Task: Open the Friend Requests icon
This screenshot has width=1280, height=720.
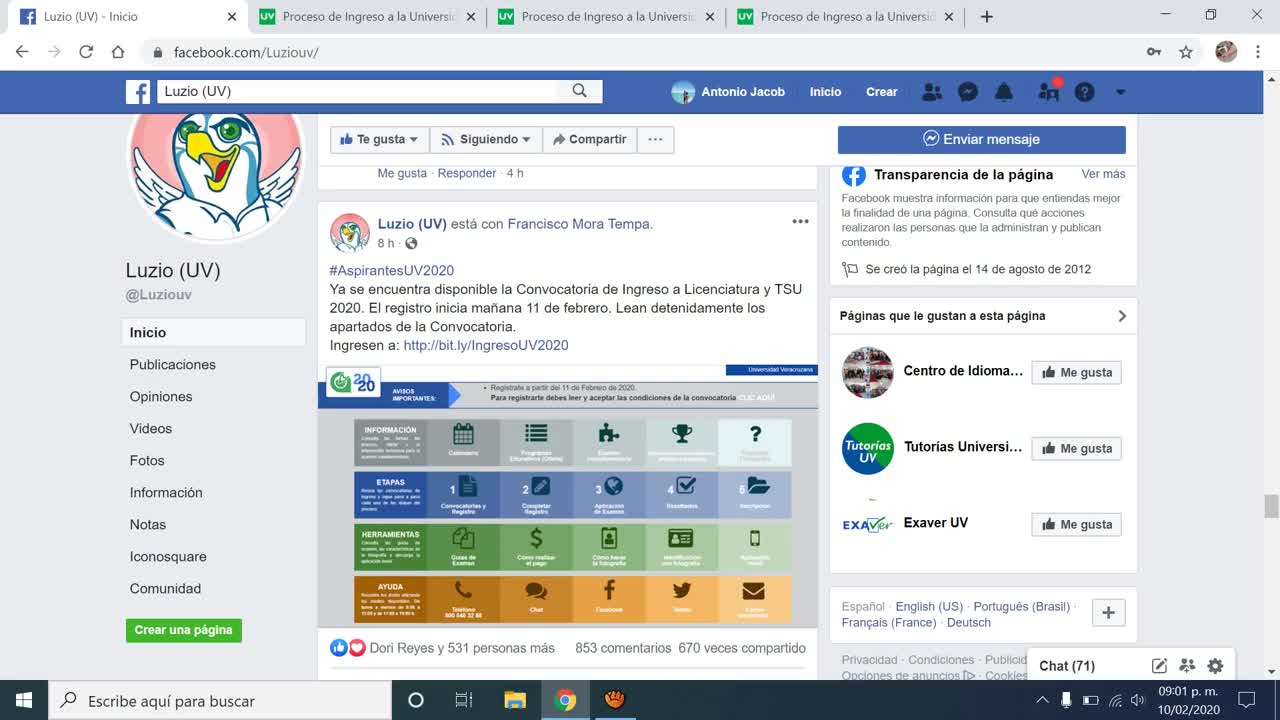Action: coord(931,92)
